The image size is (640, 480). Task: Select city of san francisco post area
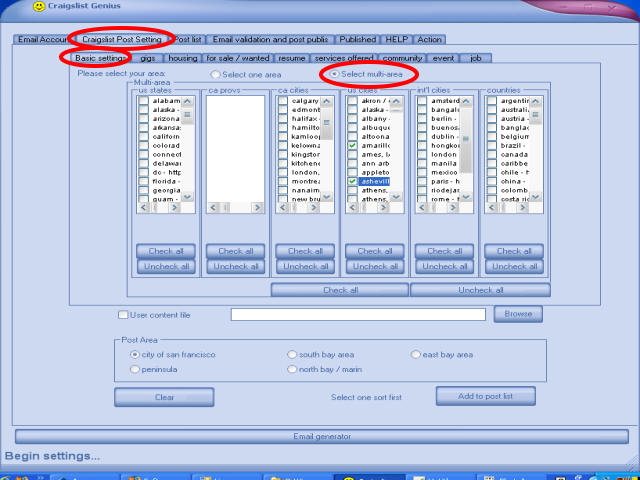click(134, 355)
